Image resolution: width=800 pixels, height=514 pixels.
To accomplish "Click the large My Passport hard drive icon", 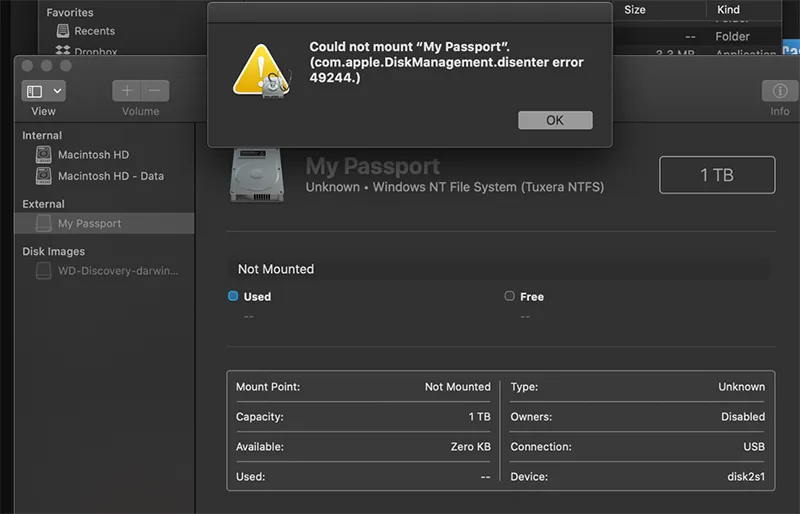I will pyautogui.click(x=257, y=175).
